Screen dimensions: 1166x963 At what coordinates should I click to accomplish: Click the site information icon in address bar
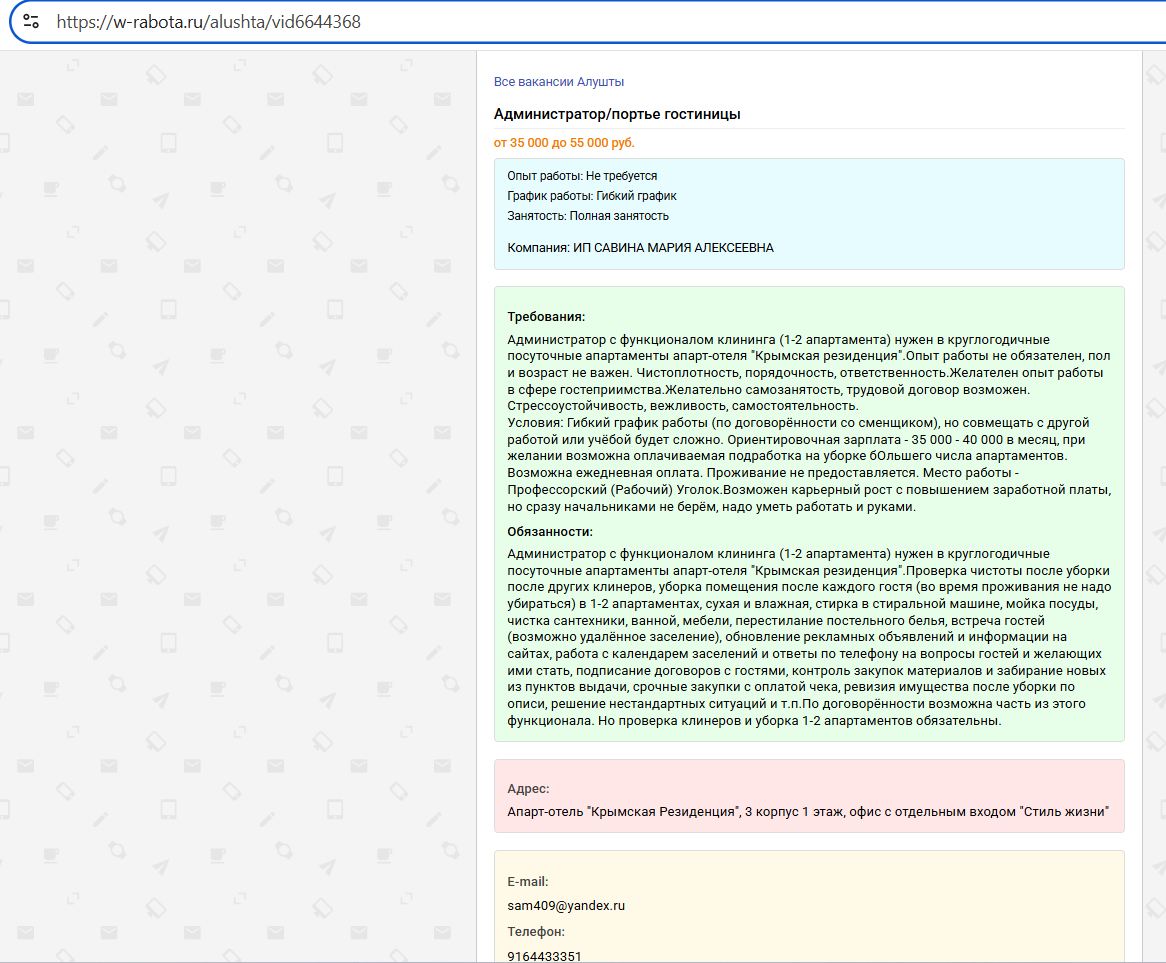click(x=31, y=22)
